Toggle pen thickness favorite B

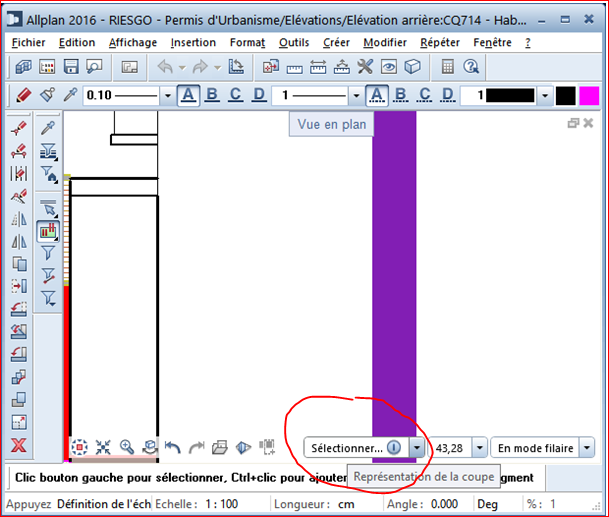212,95
